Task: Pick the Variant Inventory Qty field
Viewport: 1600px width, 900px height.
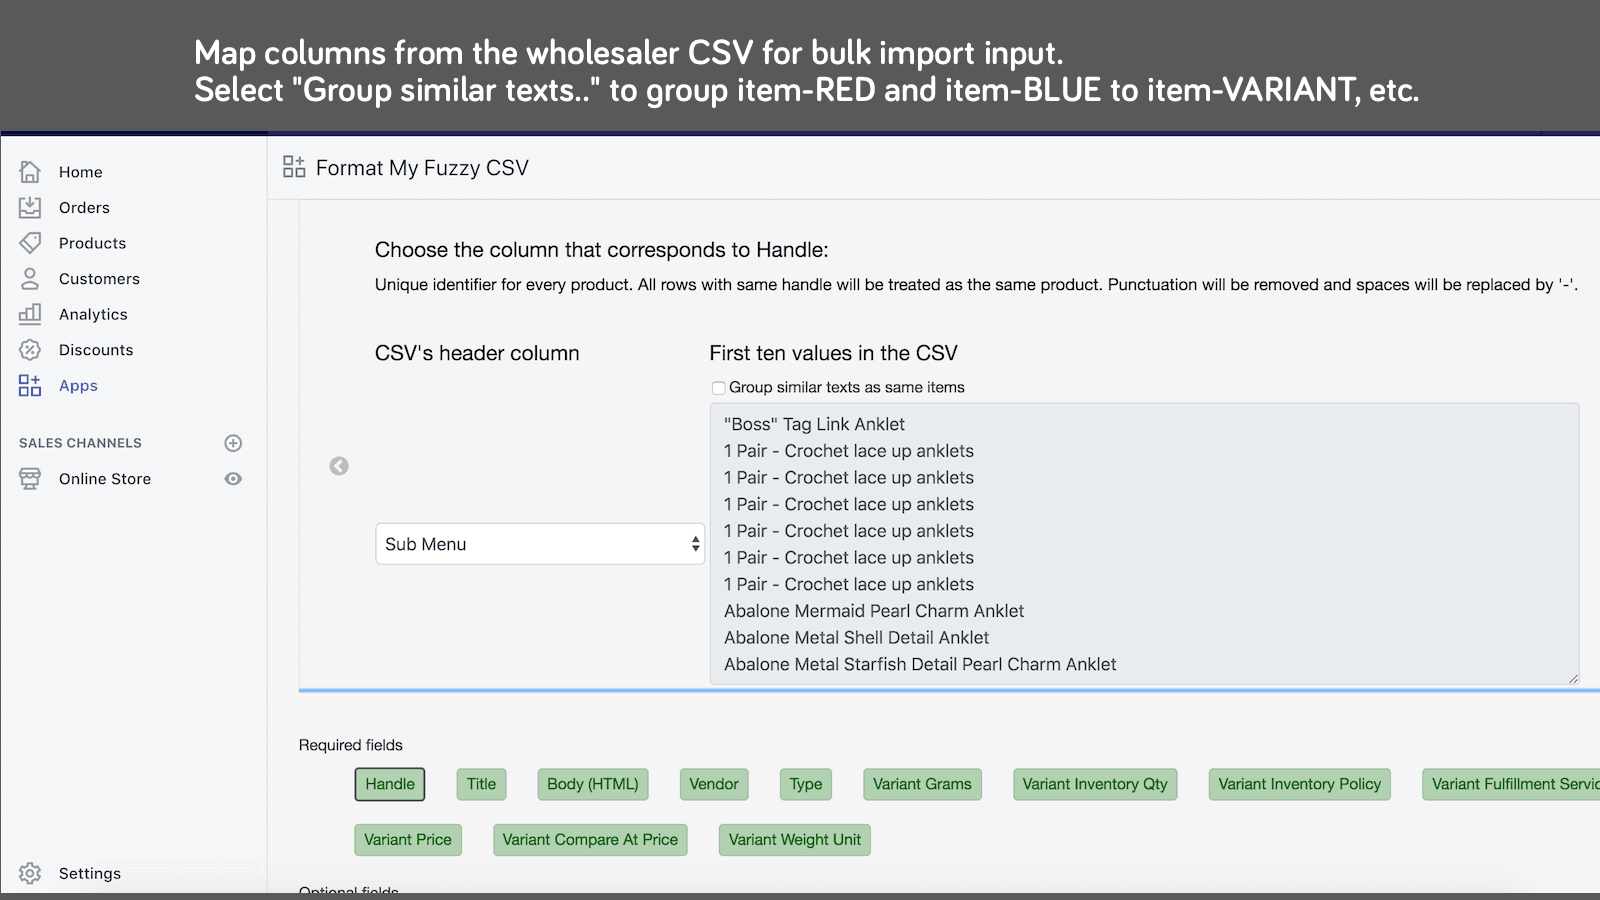Action: click(1095, 784)
